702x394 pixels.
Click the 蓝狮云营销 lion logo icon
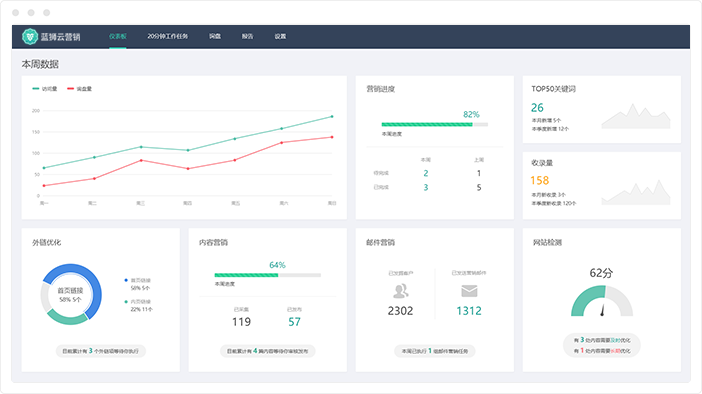[30, 37]
